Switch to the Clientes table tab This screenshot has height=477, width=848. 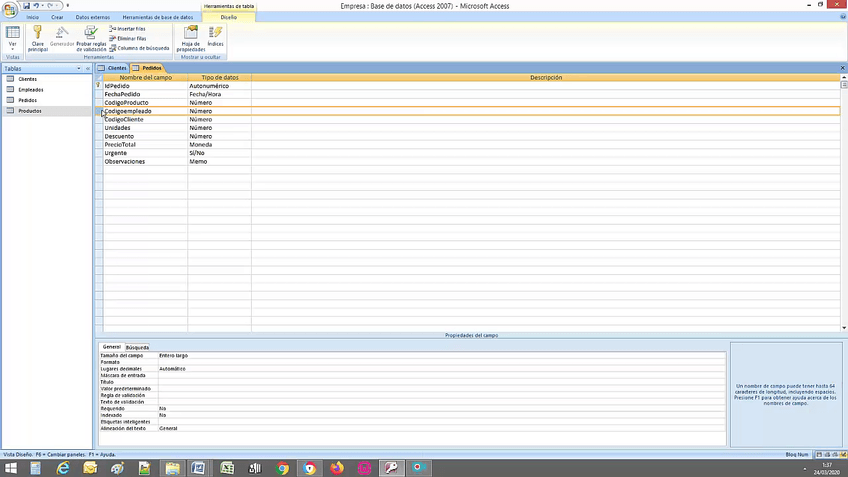(116, 68)
